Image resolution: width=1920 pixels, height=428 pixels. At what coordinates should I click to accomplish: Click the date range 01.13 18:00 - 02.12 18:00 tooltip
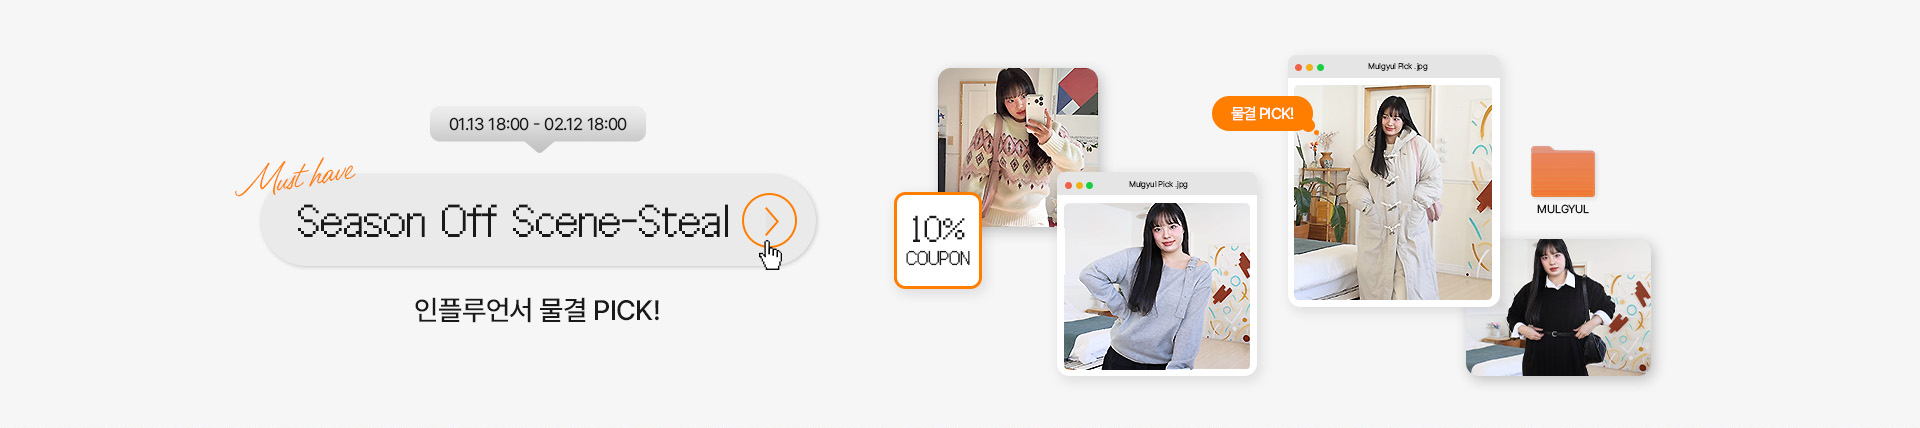pos(538,125)
